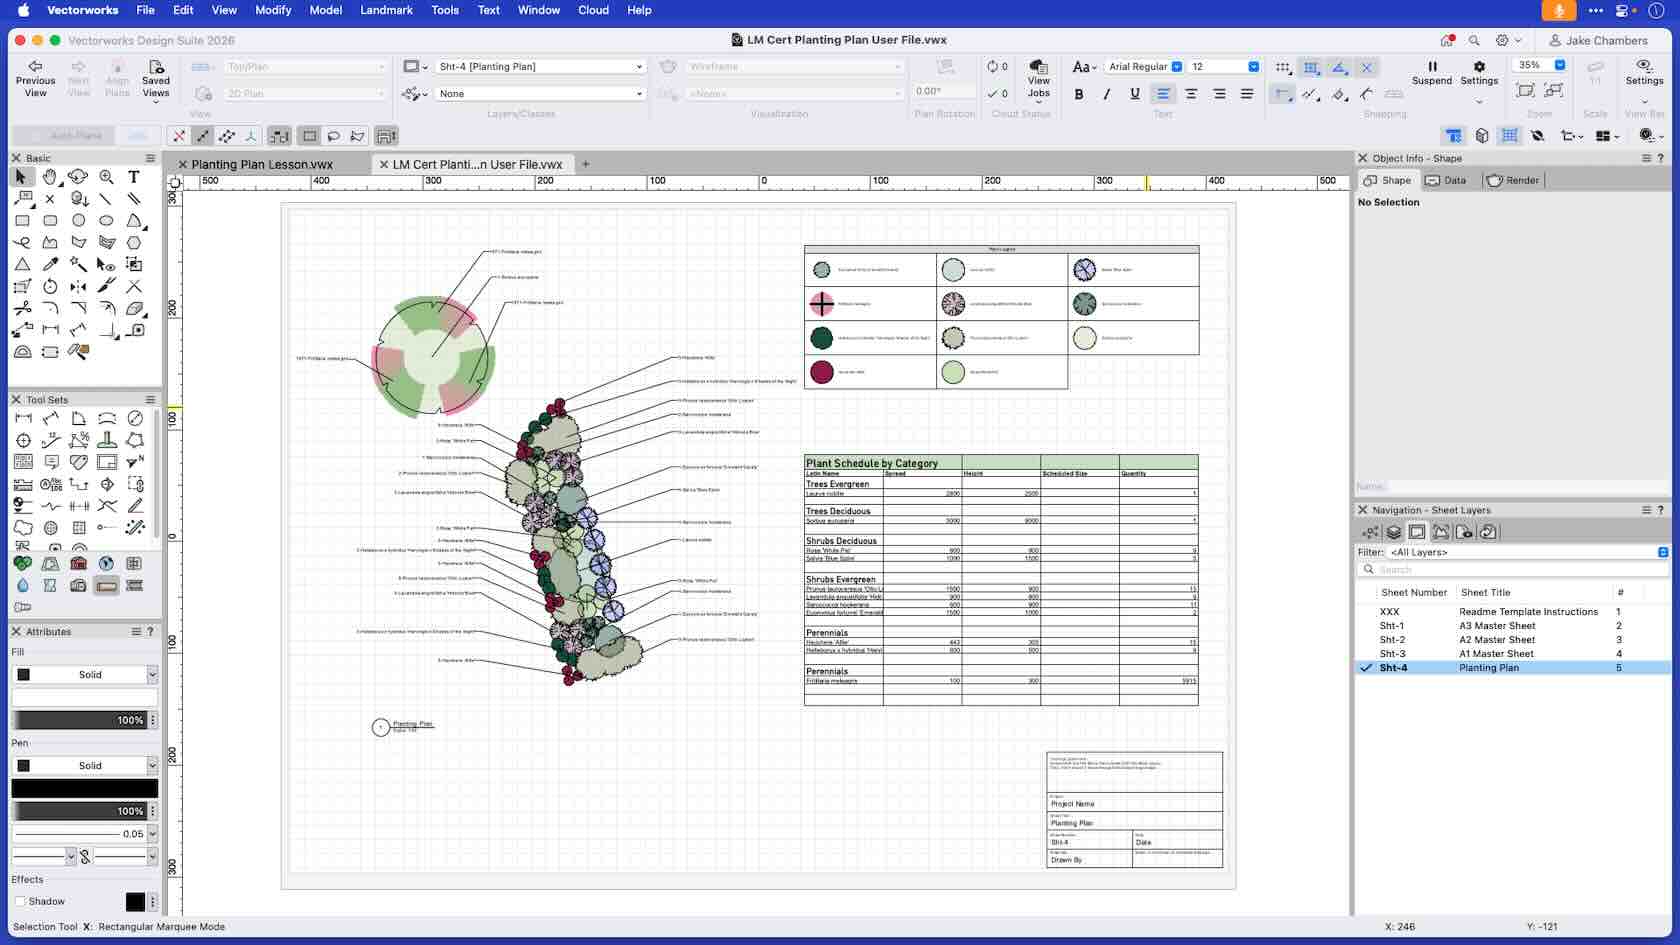Click the Previous View button
The width and height of the screenshot is (1680, 945).
pos(35,79)
